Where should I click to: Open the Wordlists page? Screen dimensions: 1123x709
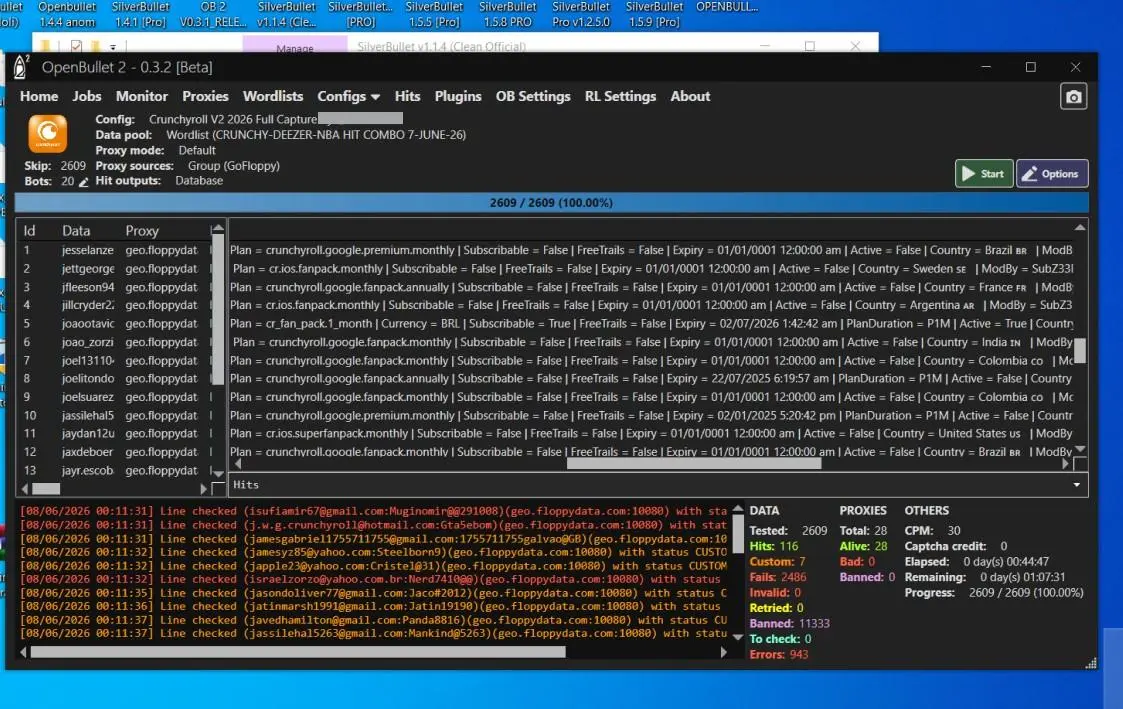coord(273,96)
